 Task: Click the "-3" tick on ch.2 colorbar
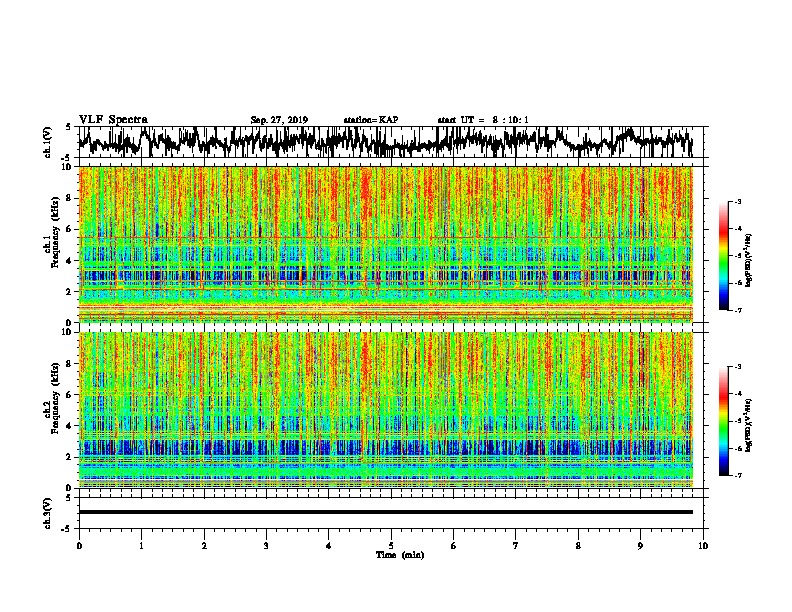(738, 367)
